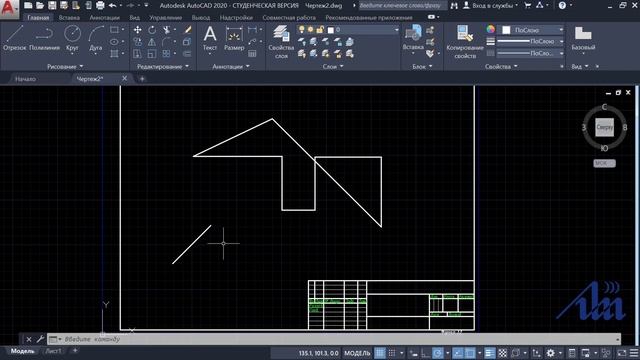This screenshot has width=640, height=360.
Task: Open the object color wheel swatch
Action: (x=491, y=29)
